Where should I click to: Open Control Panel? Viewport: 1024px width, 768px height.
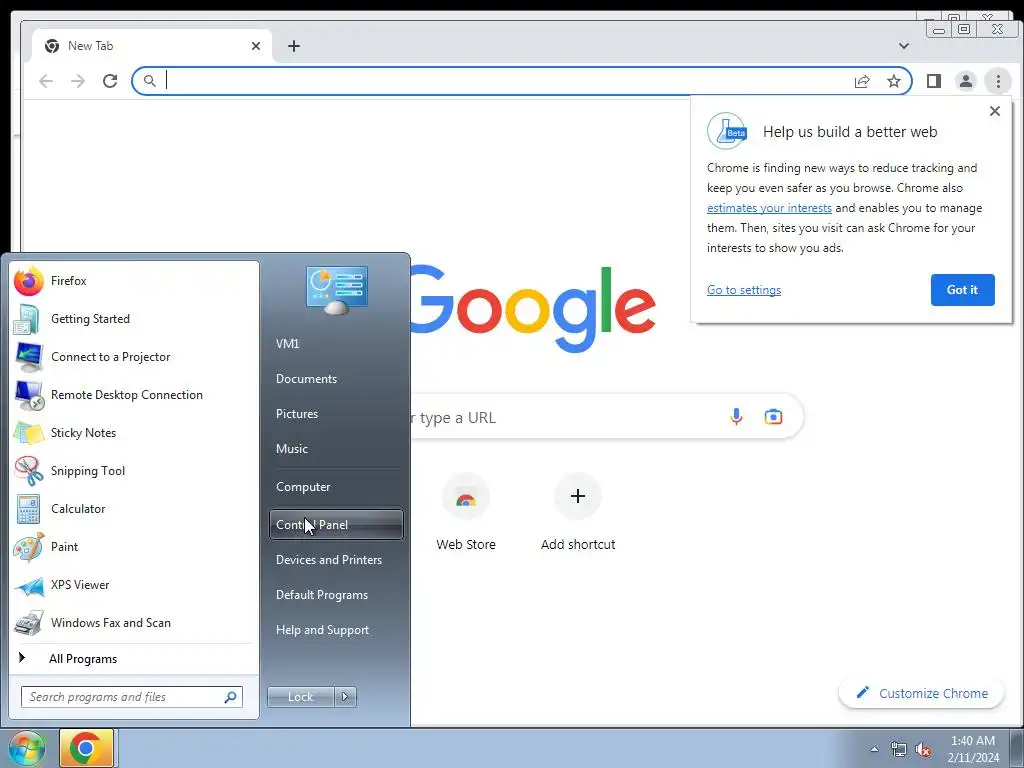[336, 524]
